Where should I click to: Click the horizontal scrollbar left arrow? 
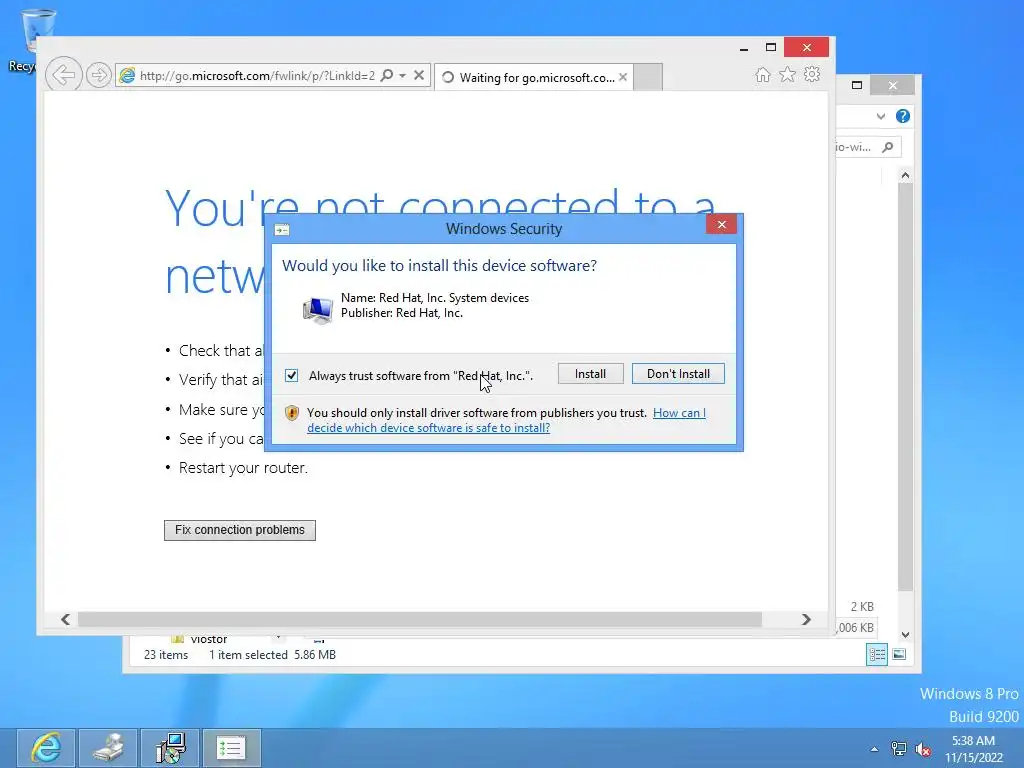65,619
